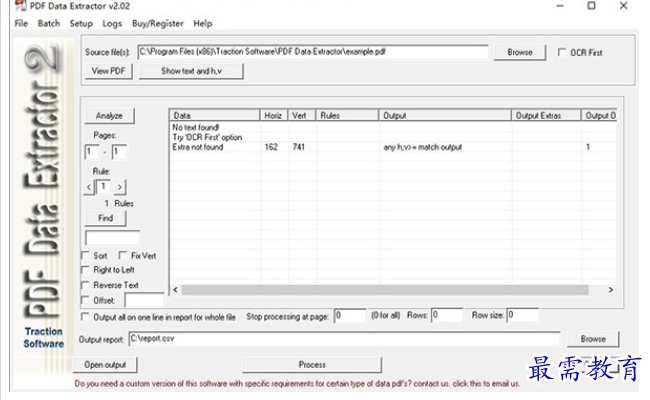This screenshot has width=650, height=400.
Task: Click the Find button
Action: pos(105,218)
